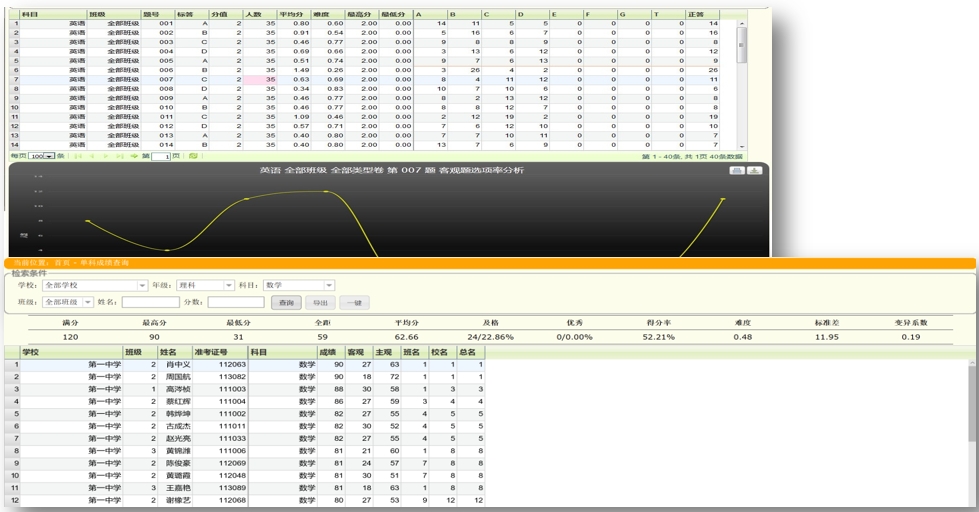This screenshot has width=979, height=512.
Task: Click exam number 111006
Action: (232, 451)
